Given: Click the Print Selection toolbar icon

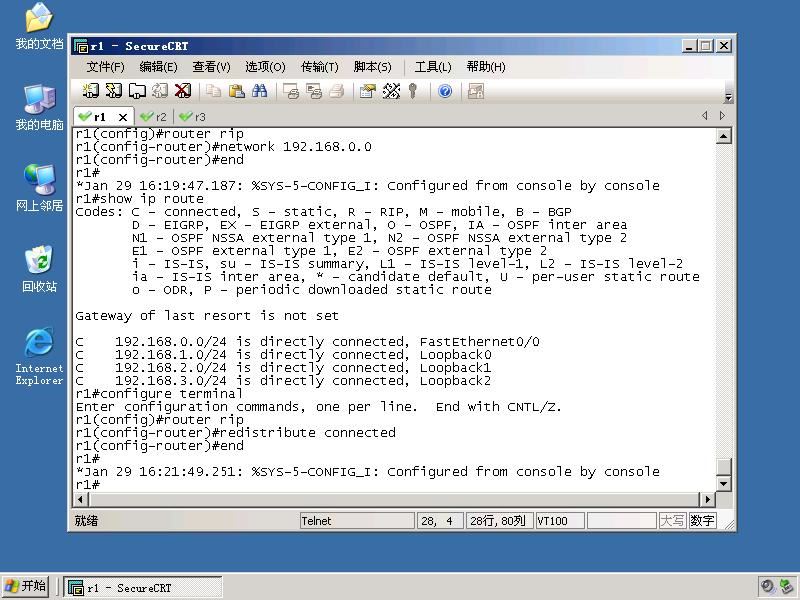Looking at the screenshot, I should click(314, 91).
